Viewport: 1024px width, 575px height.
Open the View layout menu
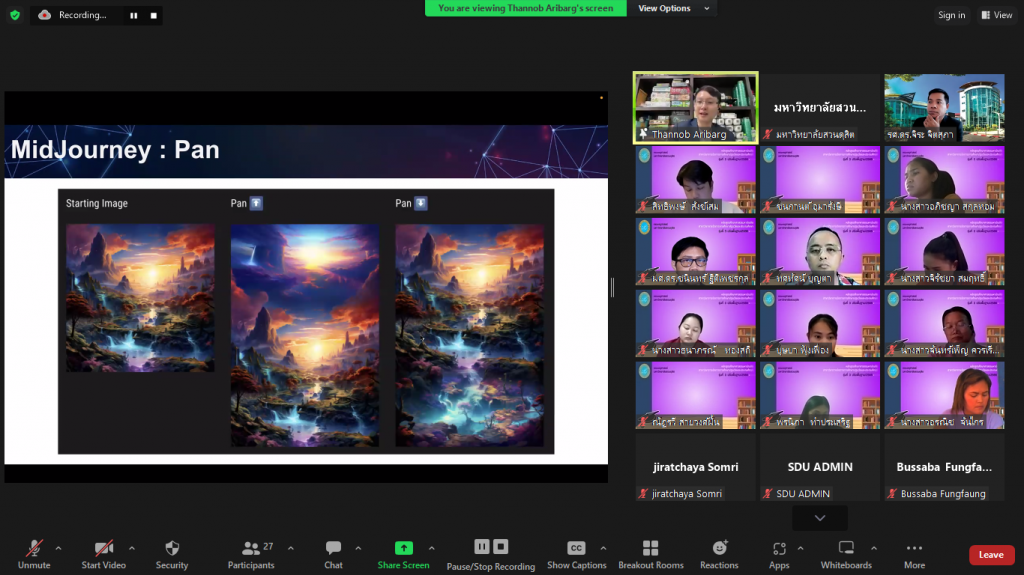point(996,15)
